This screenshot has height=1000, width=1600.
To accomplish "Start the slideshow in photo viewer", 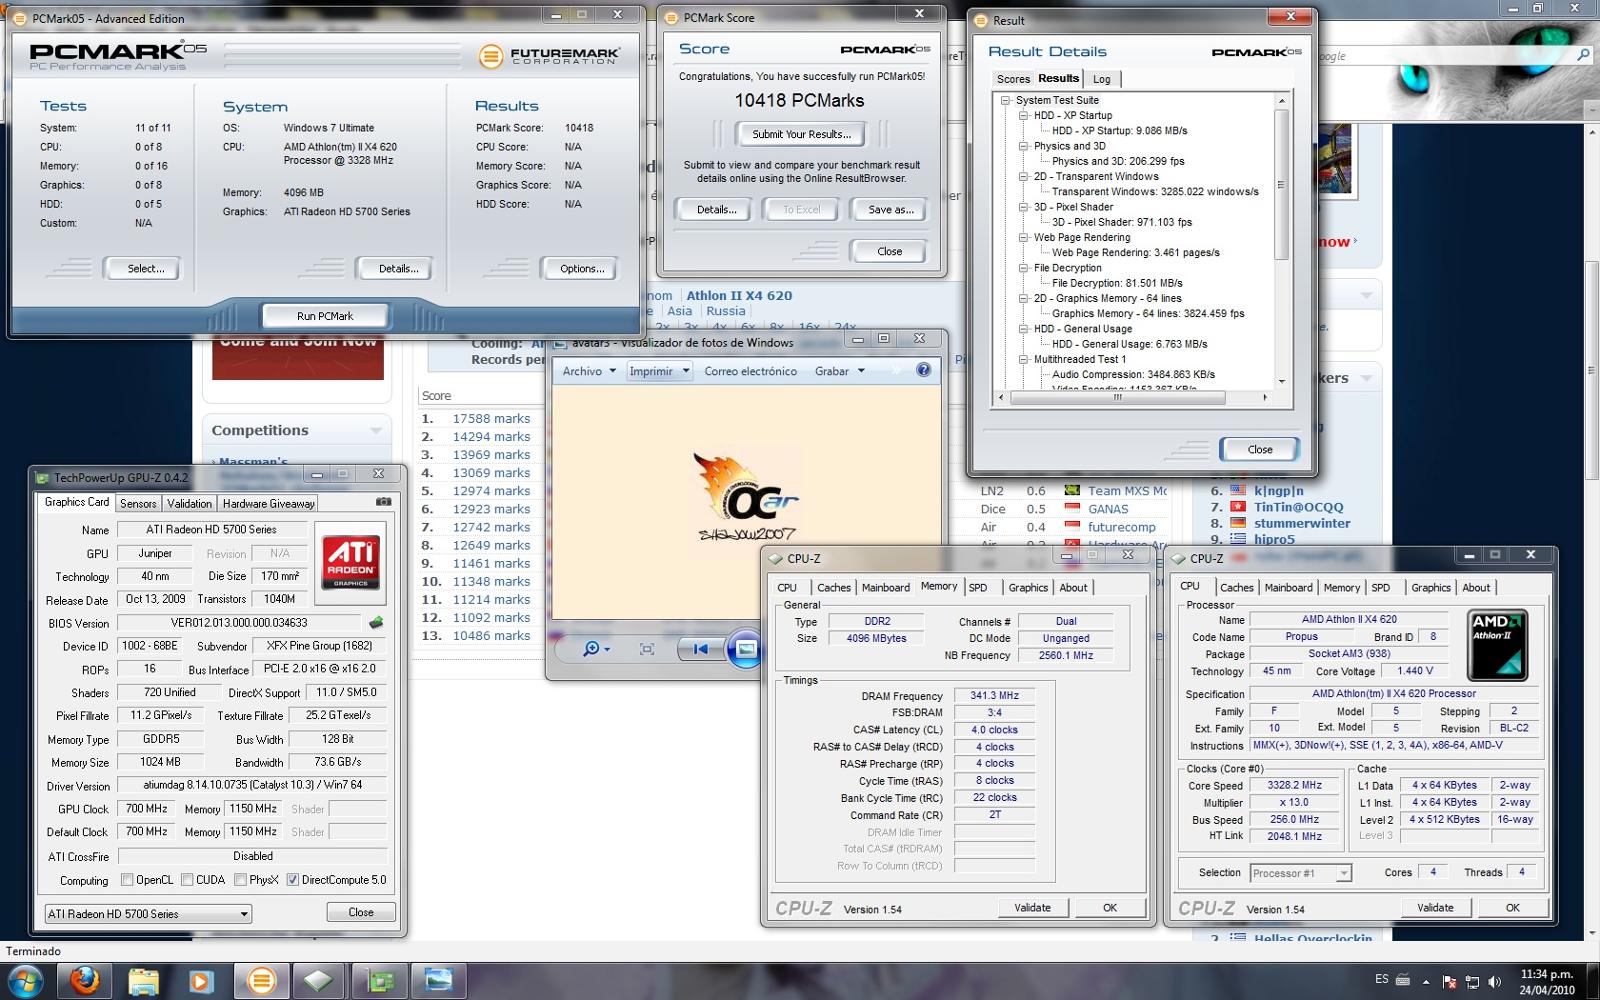I will point(746,649).
